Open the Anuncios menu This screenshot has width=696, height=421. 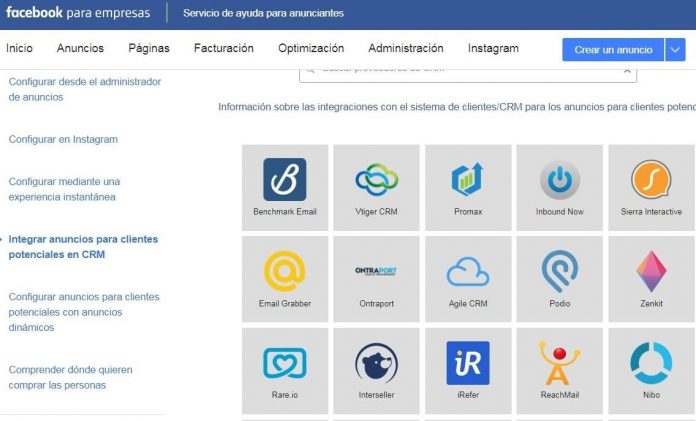(80, 48)
